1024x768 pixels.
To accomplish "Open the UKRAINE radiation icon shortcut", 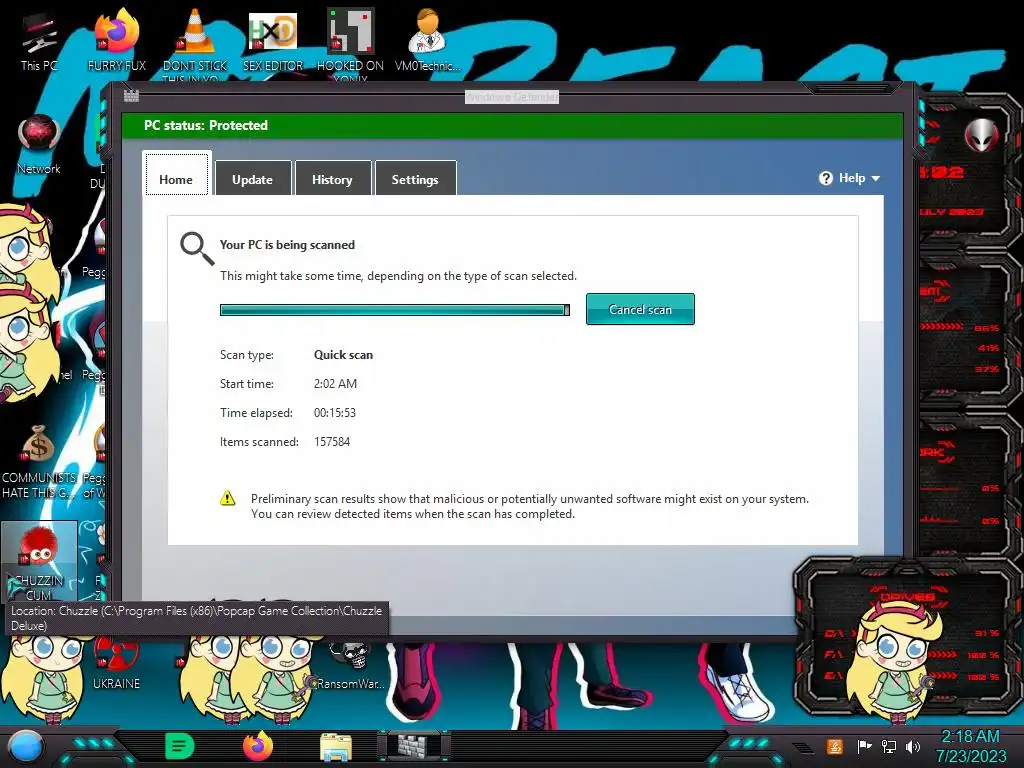I will (116, 663).
